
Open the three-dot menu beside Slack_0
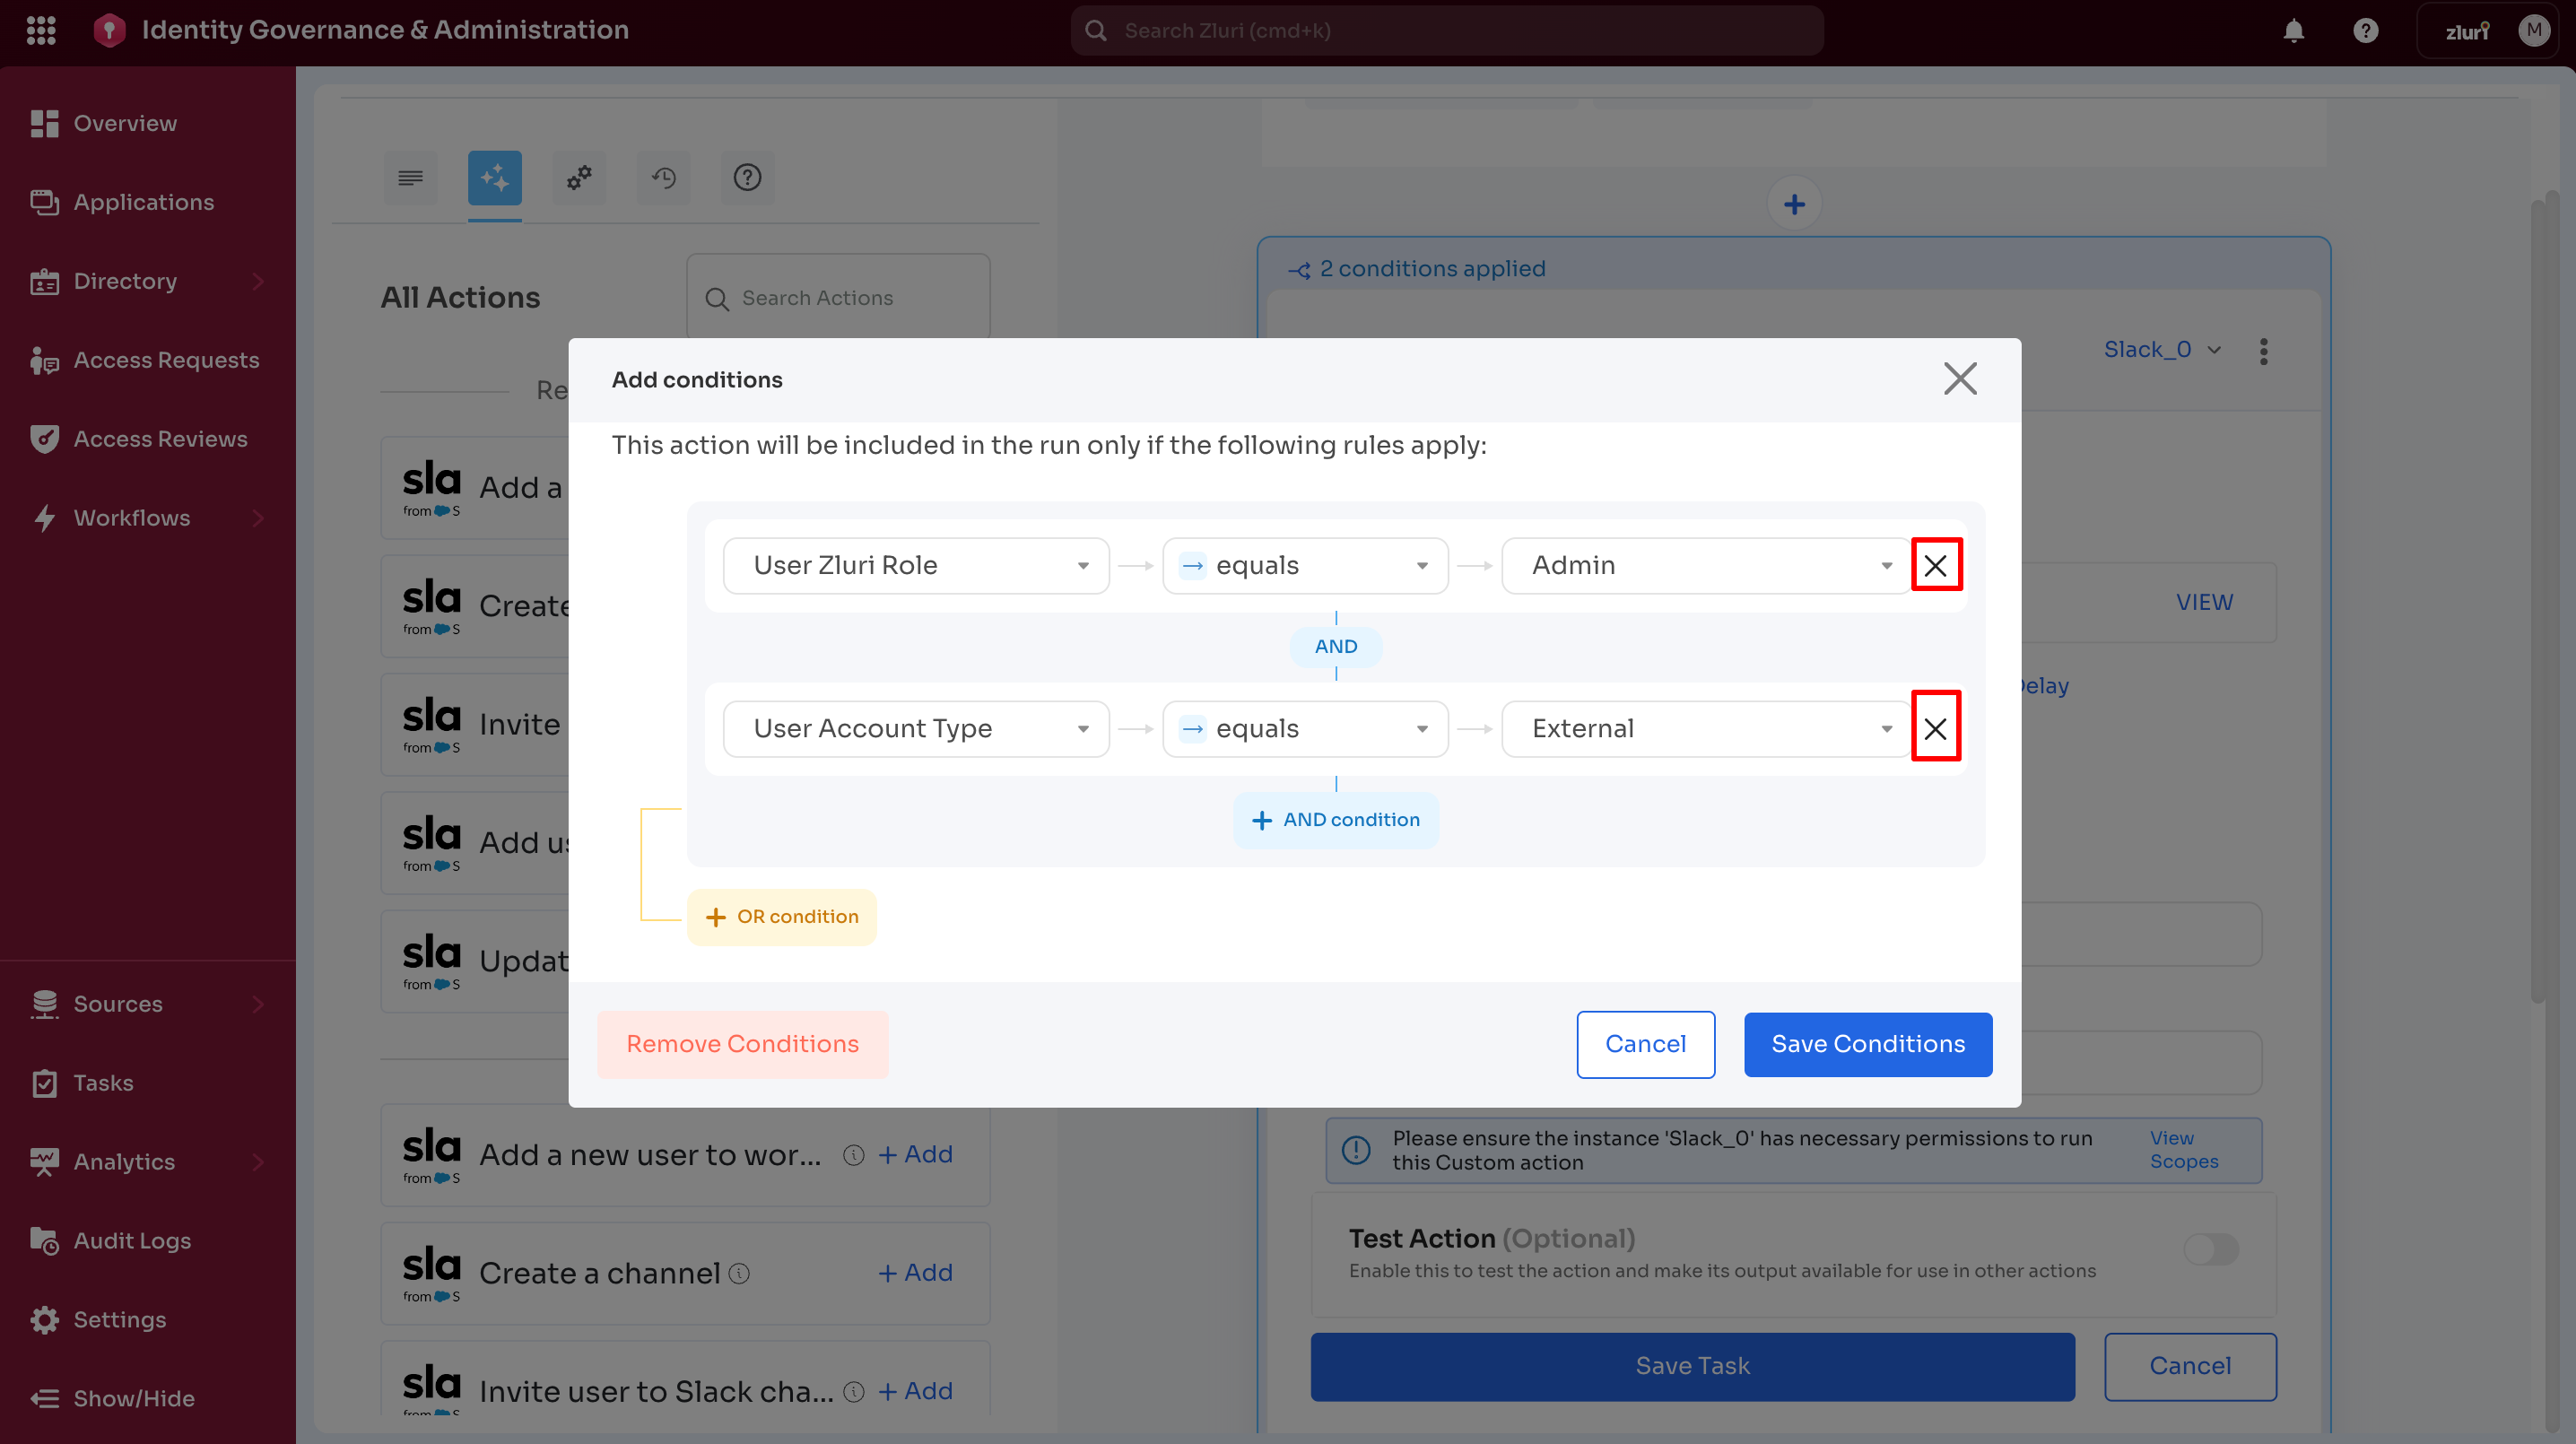pos(2263,351)
